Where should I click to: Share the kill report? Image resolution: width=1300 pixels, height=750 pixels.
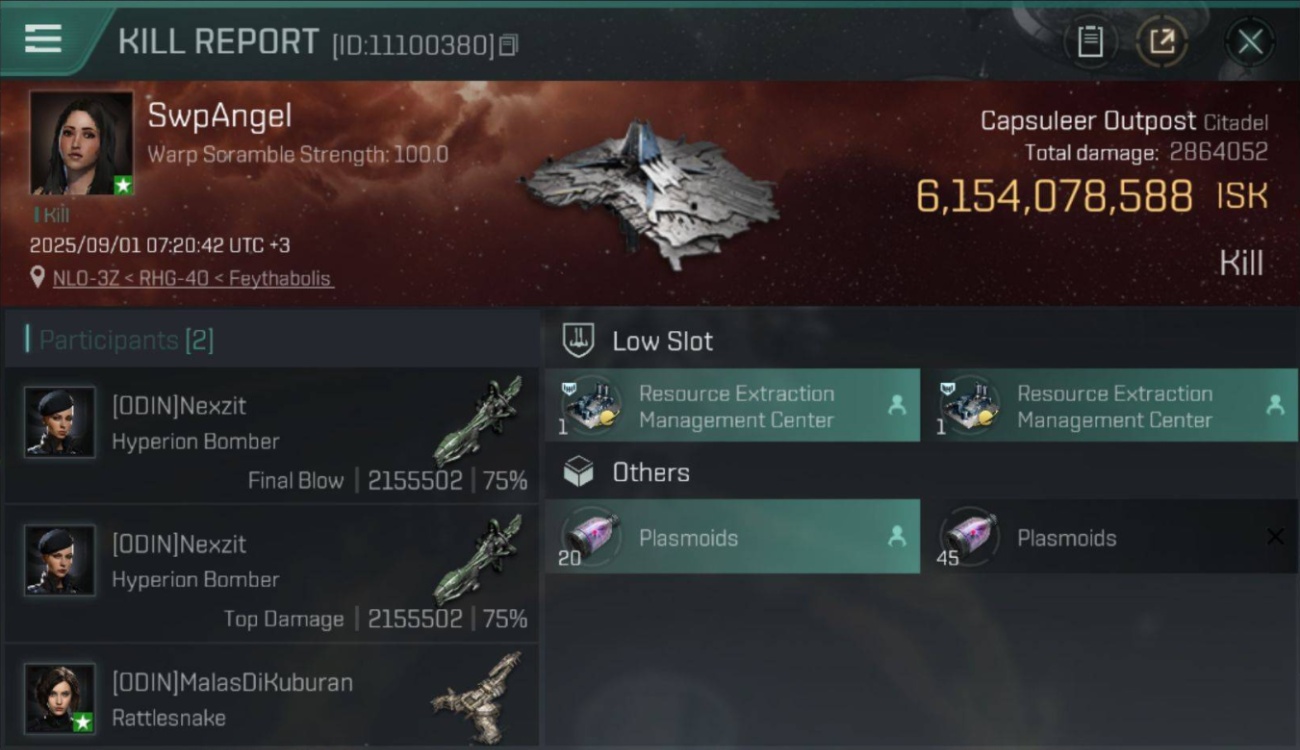1162,42
